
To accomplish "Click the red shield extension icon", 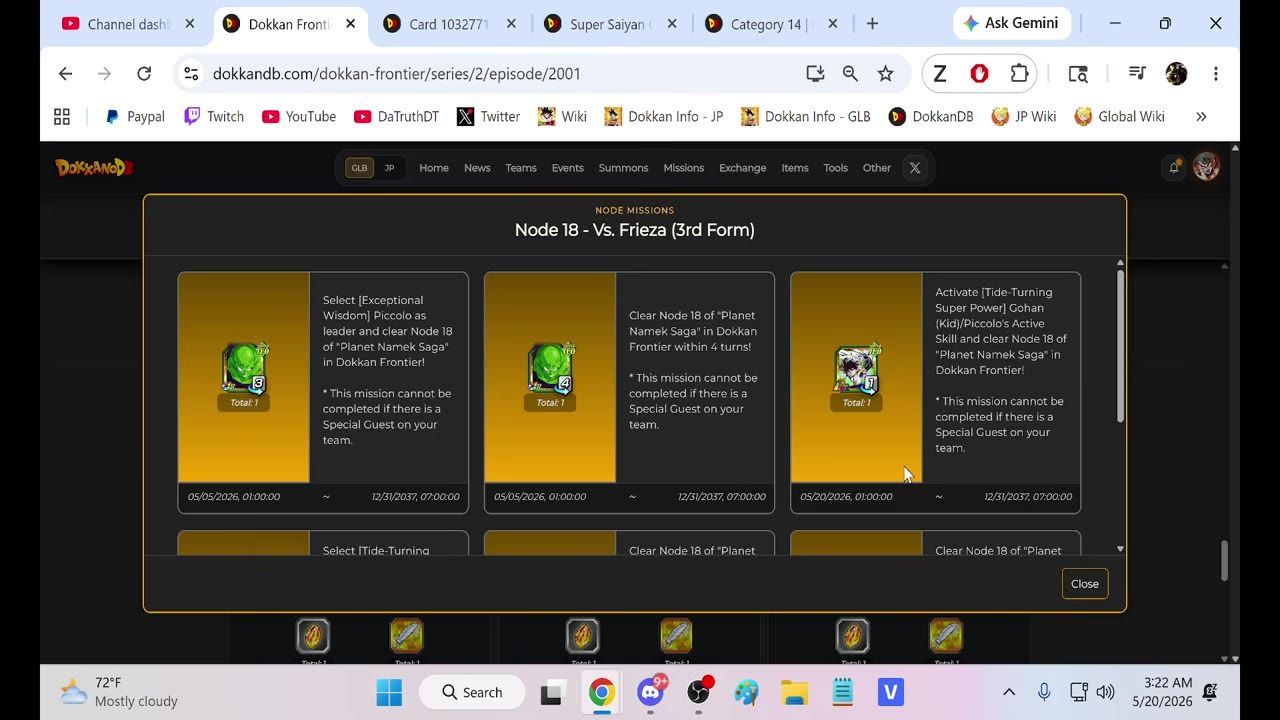I will (x=979, y=73).
